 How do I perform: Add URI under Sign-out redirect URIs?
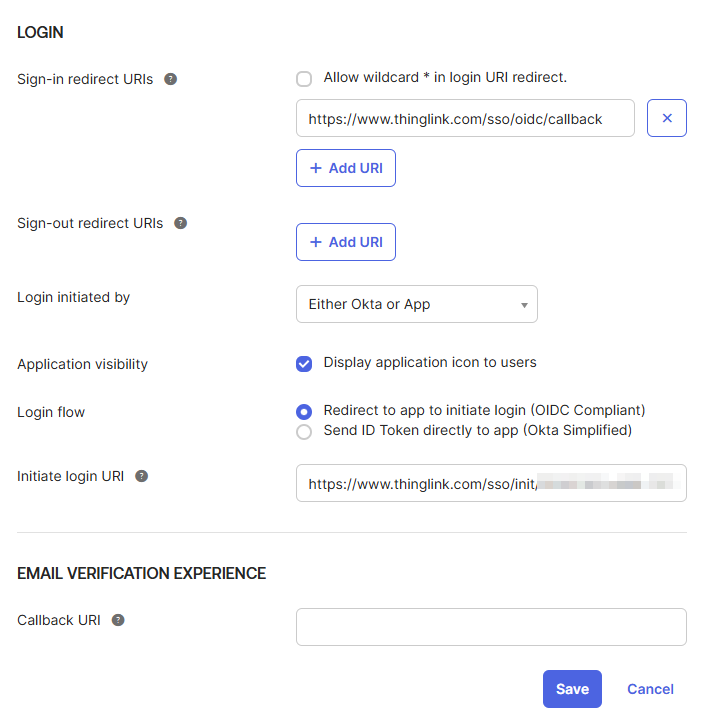[346, 242]
